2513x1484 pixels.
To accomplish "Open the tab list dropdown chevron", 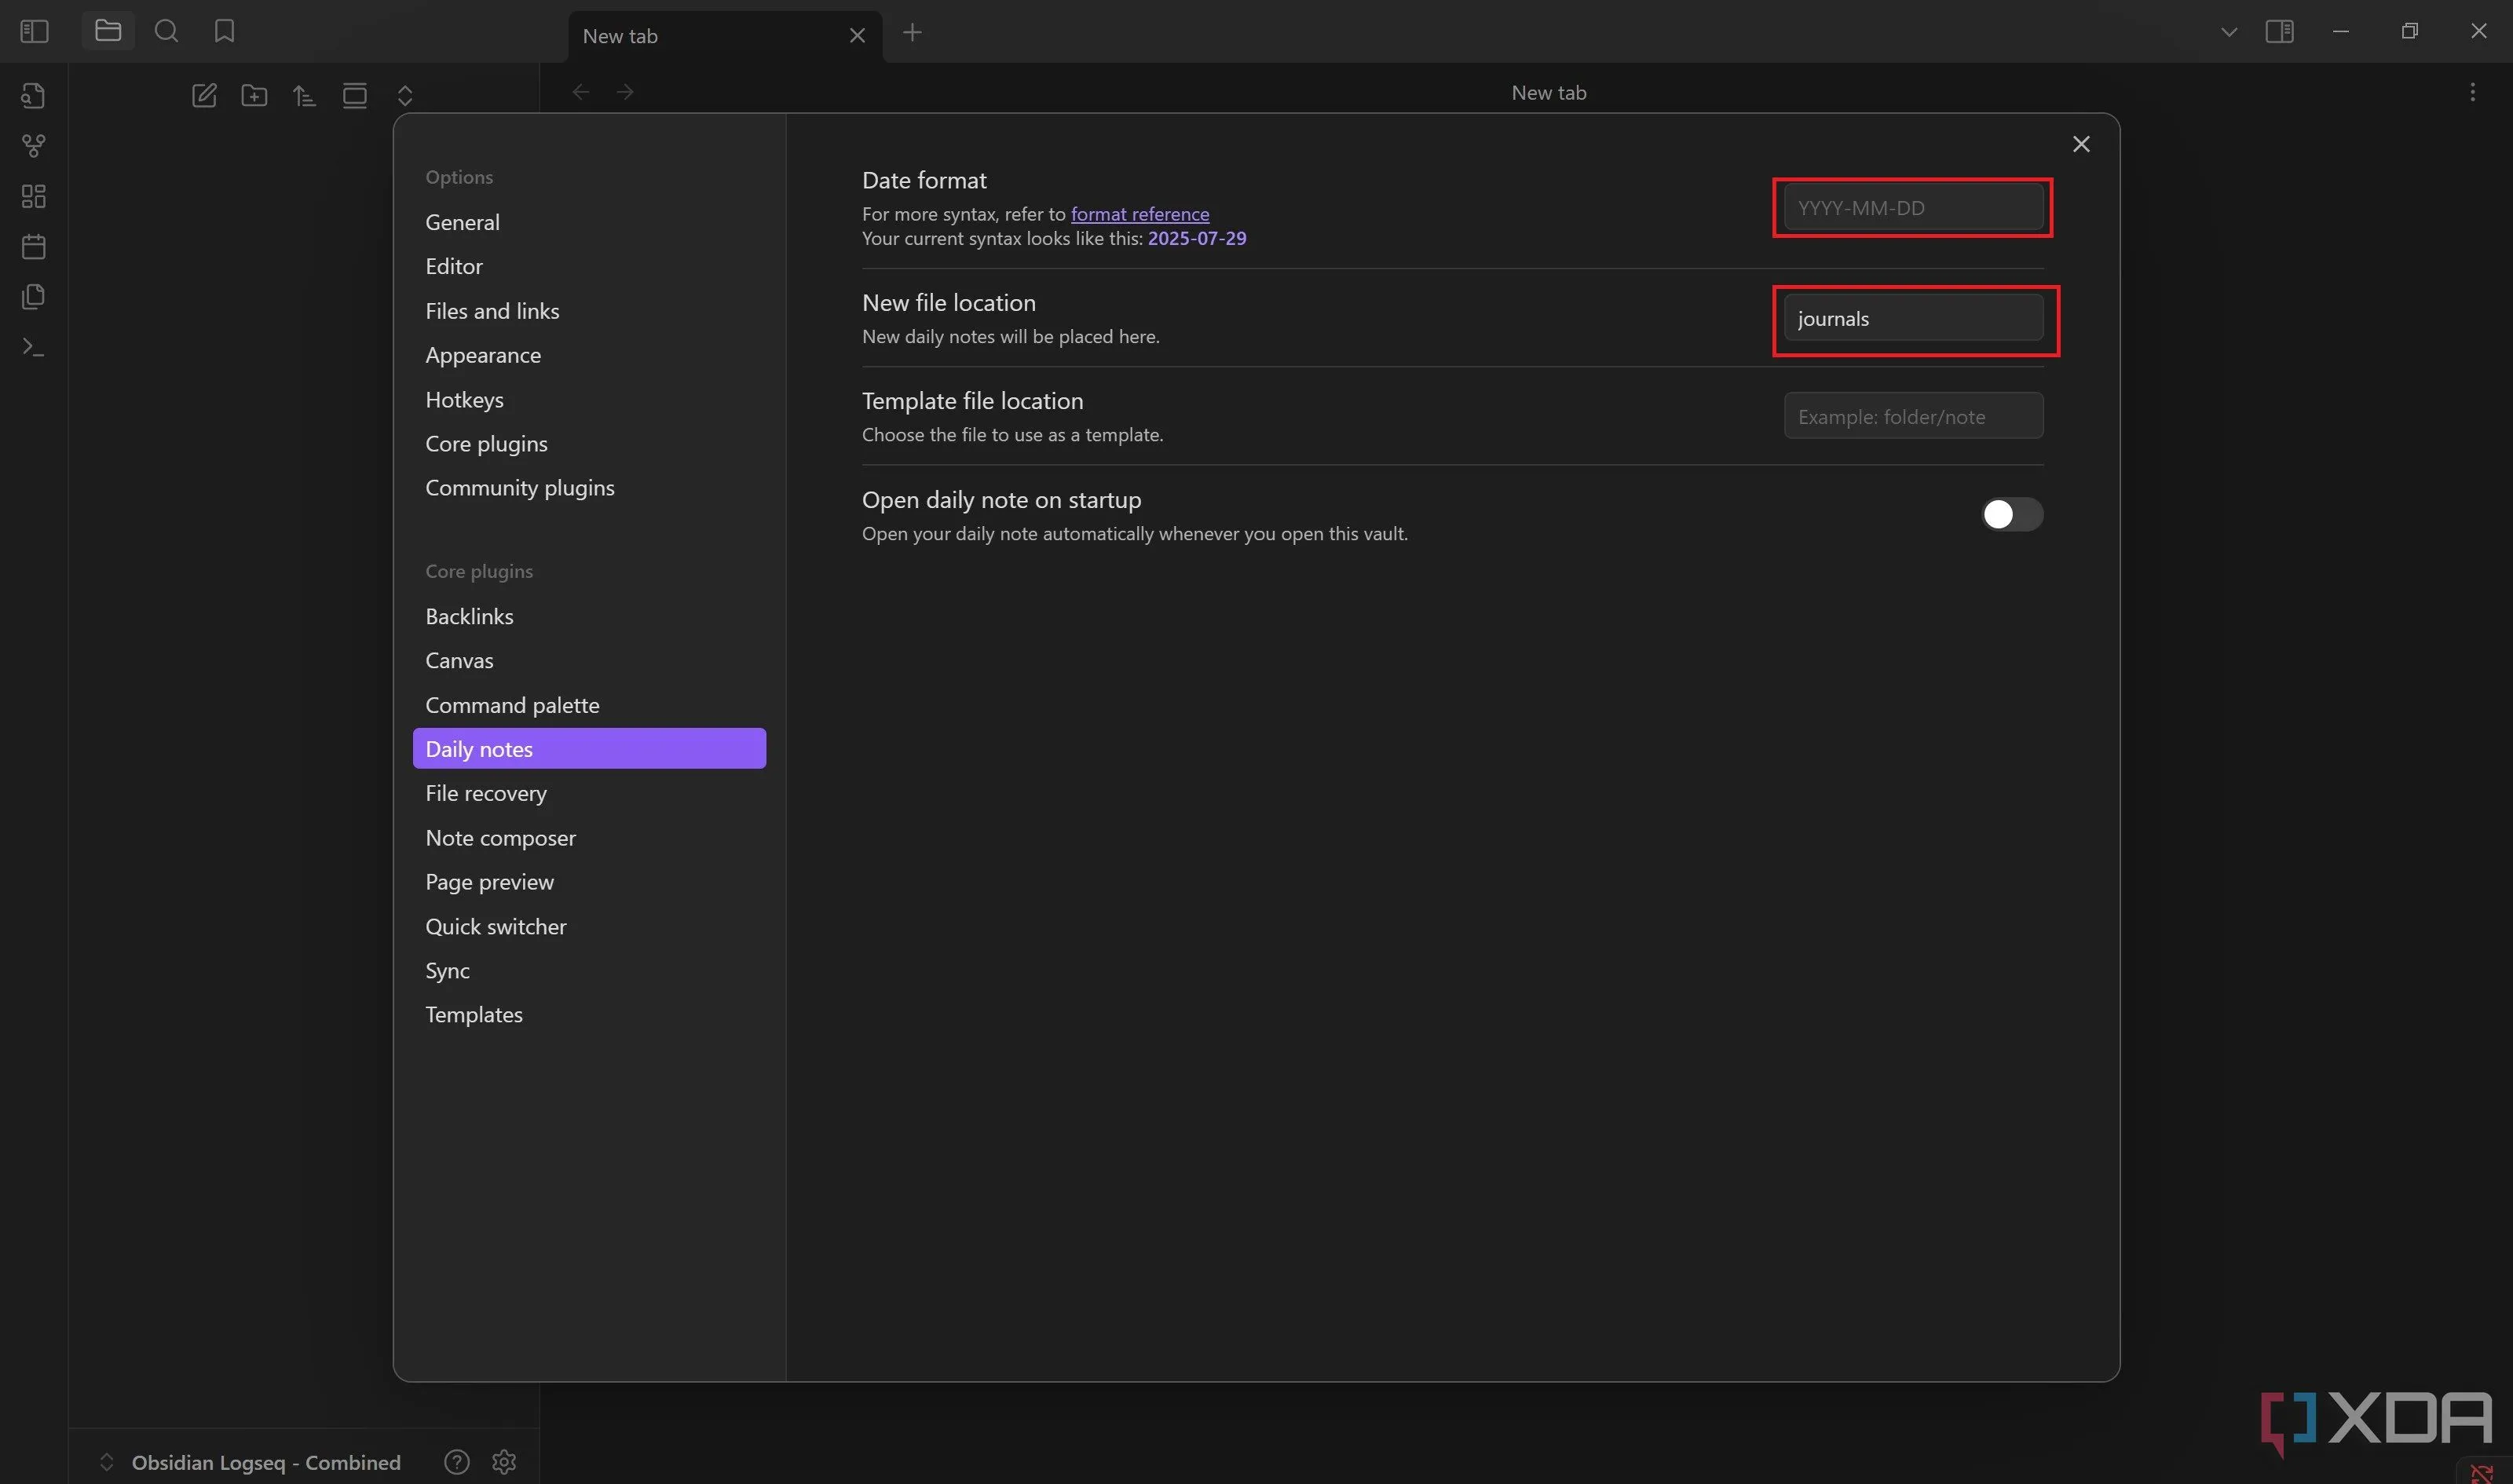I will (2228, 32).
